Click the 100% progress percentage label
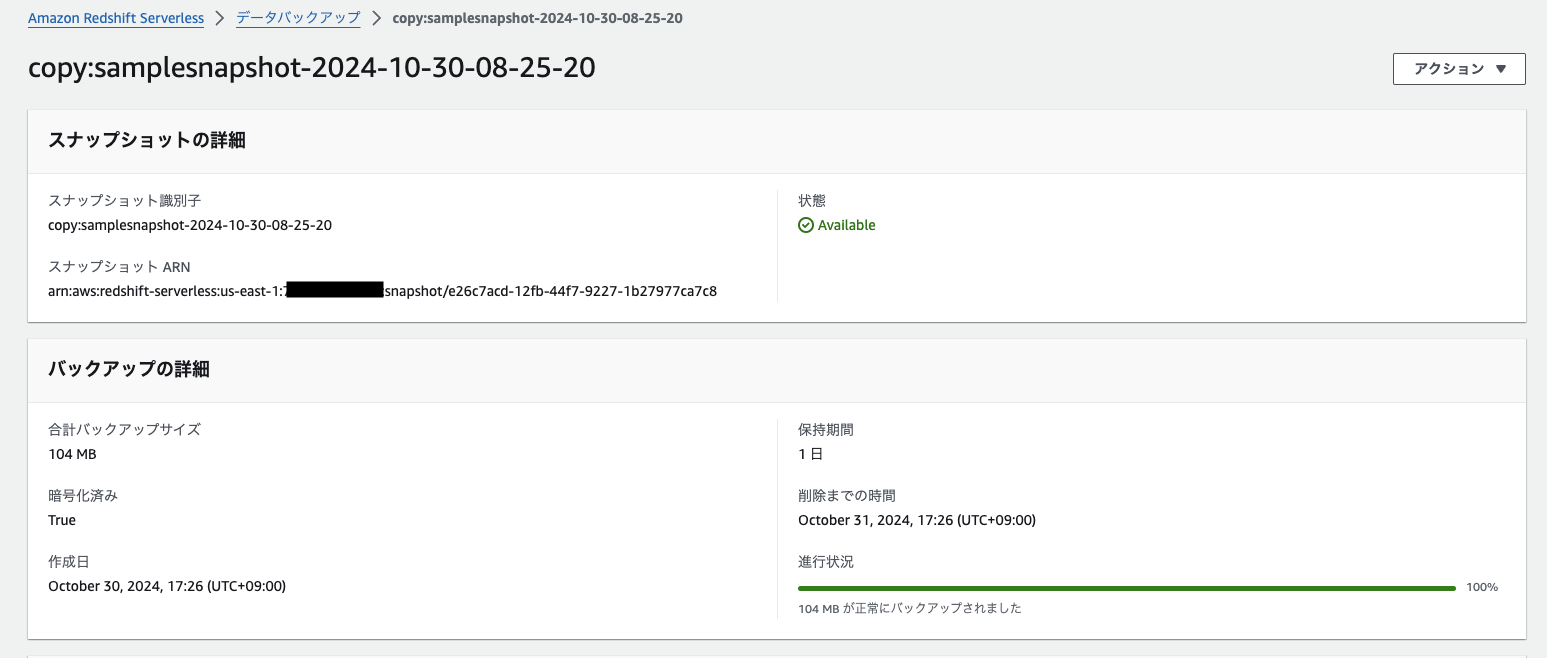1547x658 pixels. tap(1482, 588)
